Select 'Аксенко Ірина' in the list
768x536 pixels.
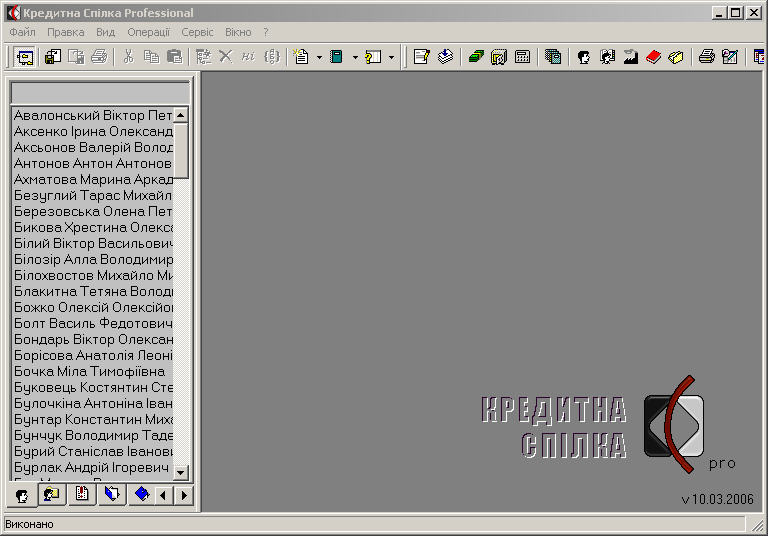[93, 132]
